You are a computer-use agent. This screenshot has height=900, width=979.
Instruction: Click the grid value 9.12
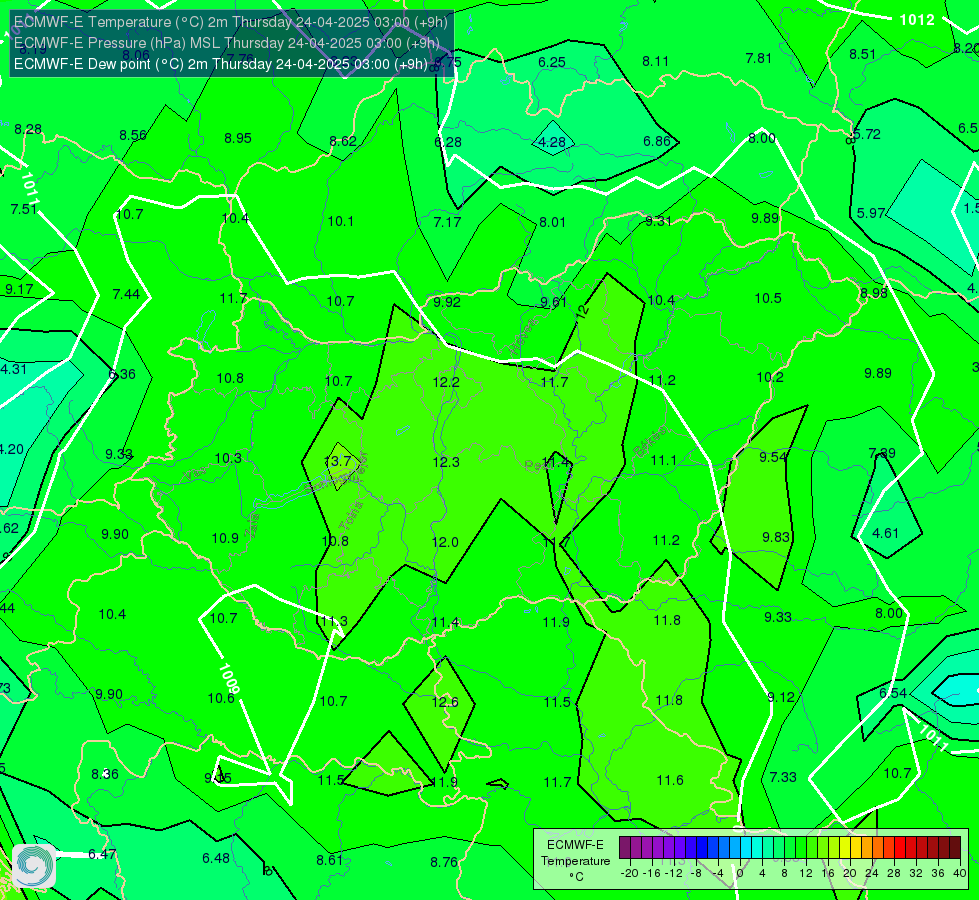780,696
